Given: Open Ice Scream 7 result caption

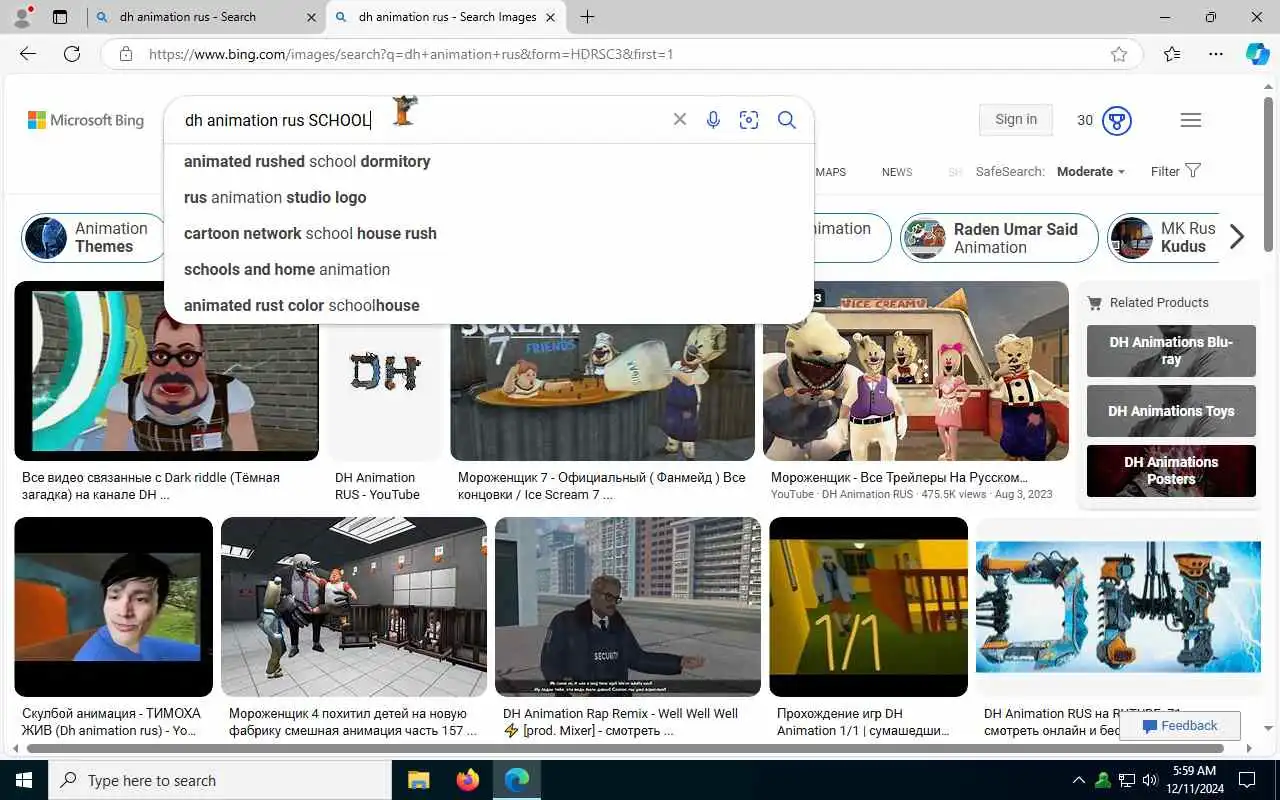Looking at the screenshot, I should pyautogui.click(x=602, y=486).
